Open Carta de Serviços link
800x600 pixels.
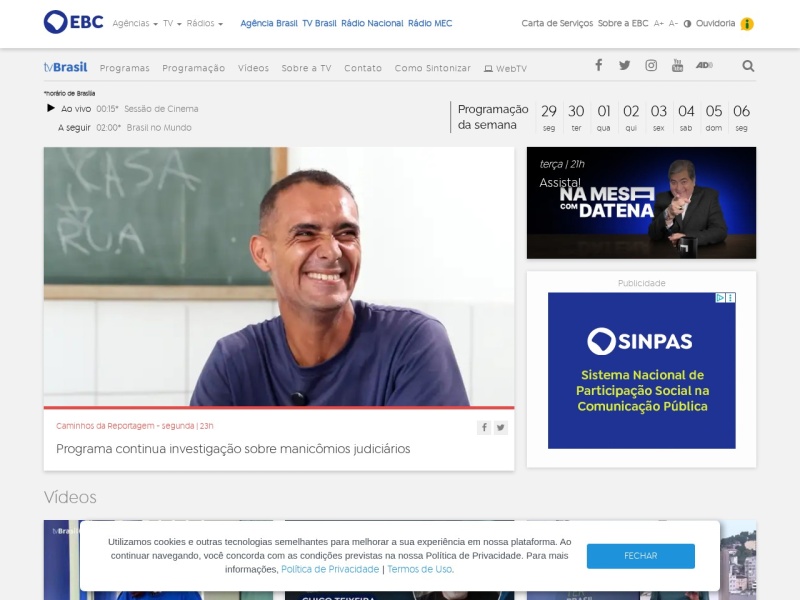(x=557, y=23)
